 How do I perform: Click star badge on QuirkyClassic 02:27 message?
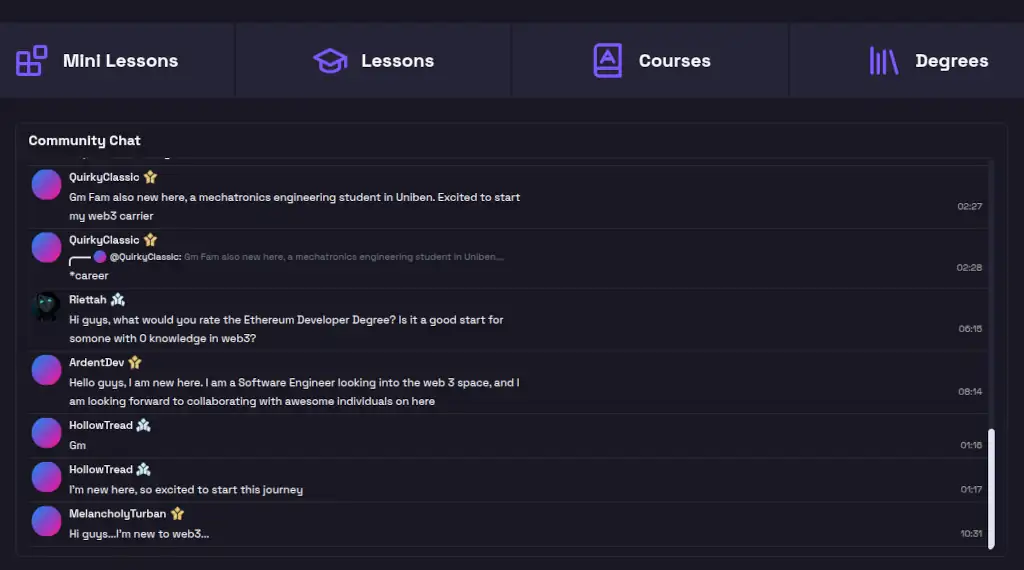point(150,177)
